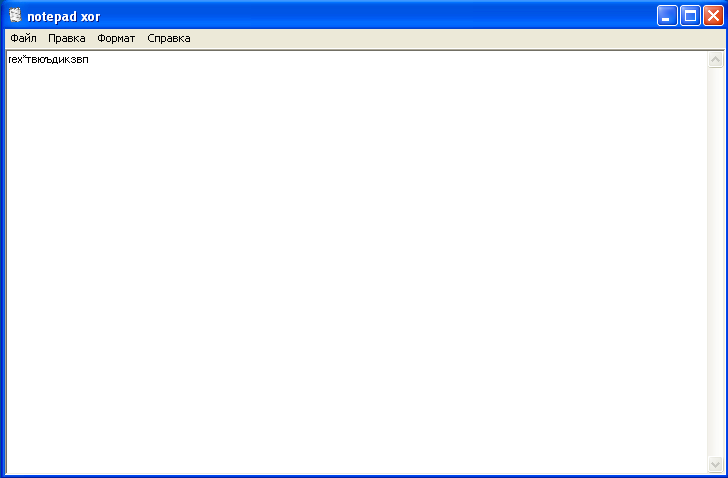This screenshot has width=728, height=478.
Task: Click the quotation mark after rex
Action: click(x=25, y=58)
